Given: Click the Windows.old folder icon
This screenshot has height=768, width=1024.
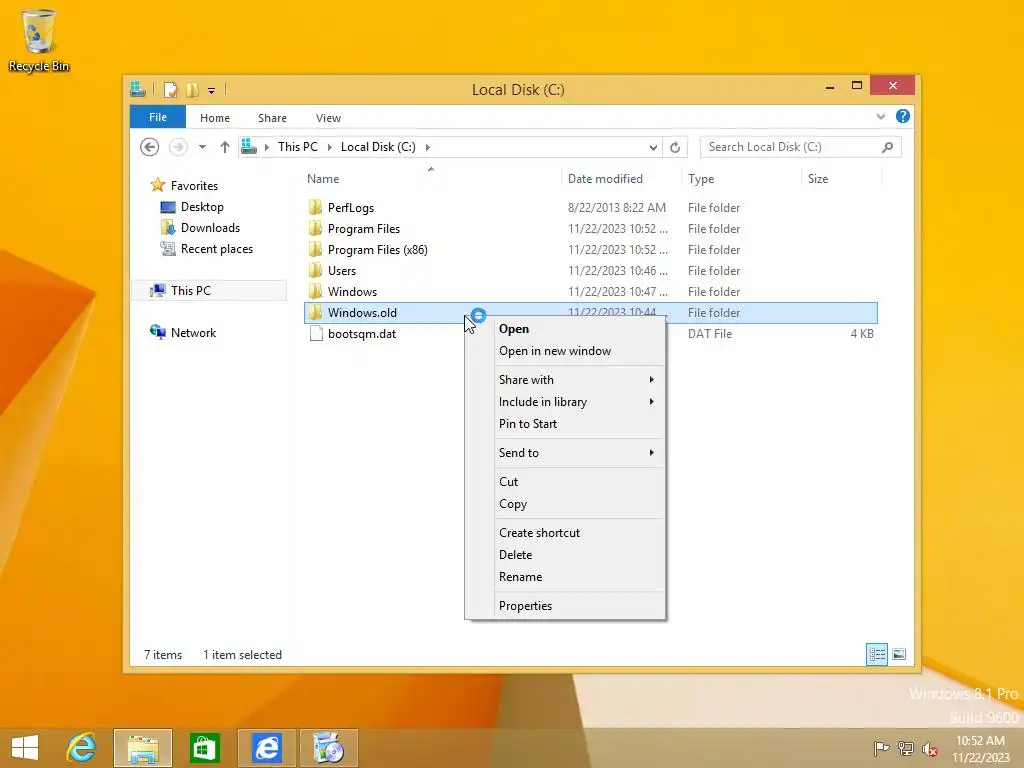Looking at the screenshot, I should coord(315,312).
